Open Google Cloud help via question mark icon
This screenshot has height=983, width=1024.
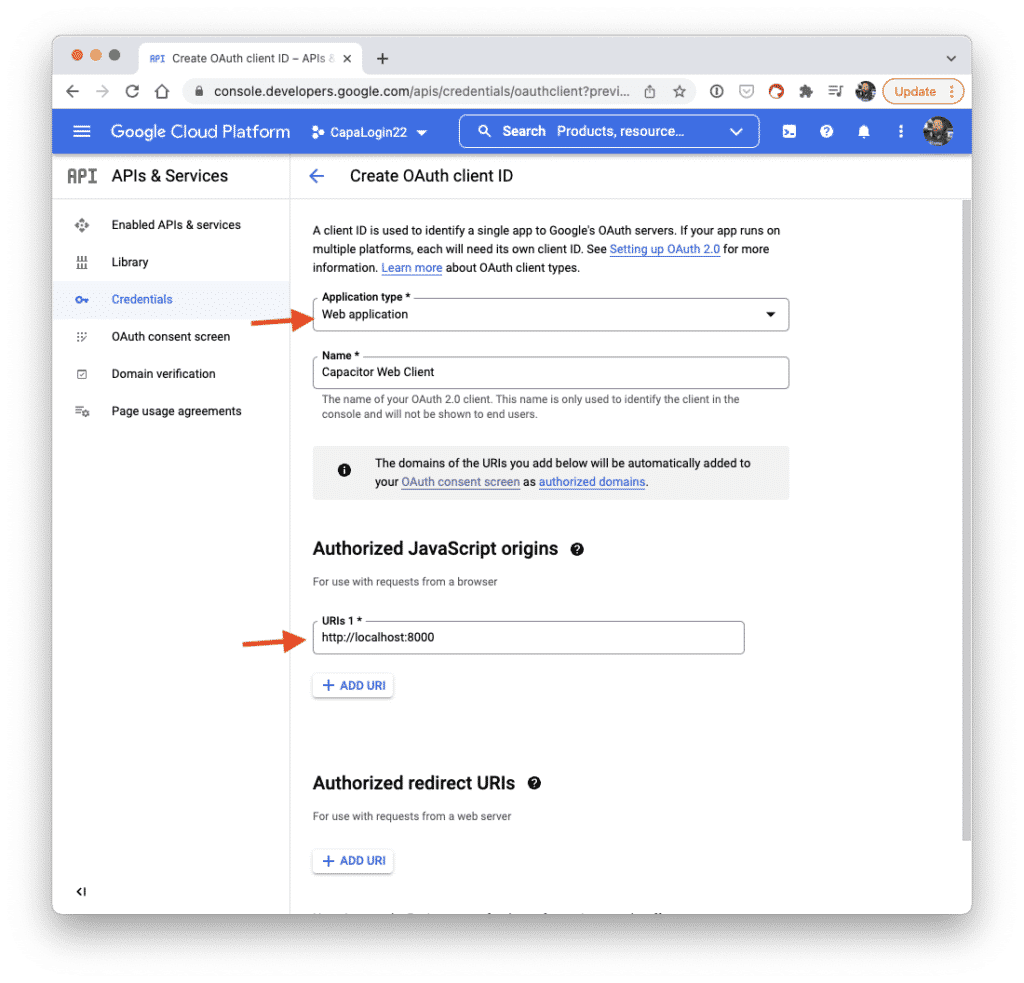pyautogui.click(x=826, y=131)
